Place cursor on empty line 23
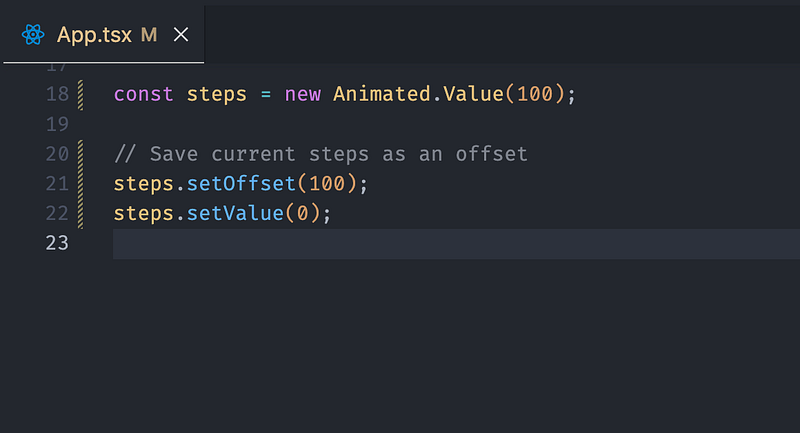Screen dimensions: 800x433 click(456, 244)
